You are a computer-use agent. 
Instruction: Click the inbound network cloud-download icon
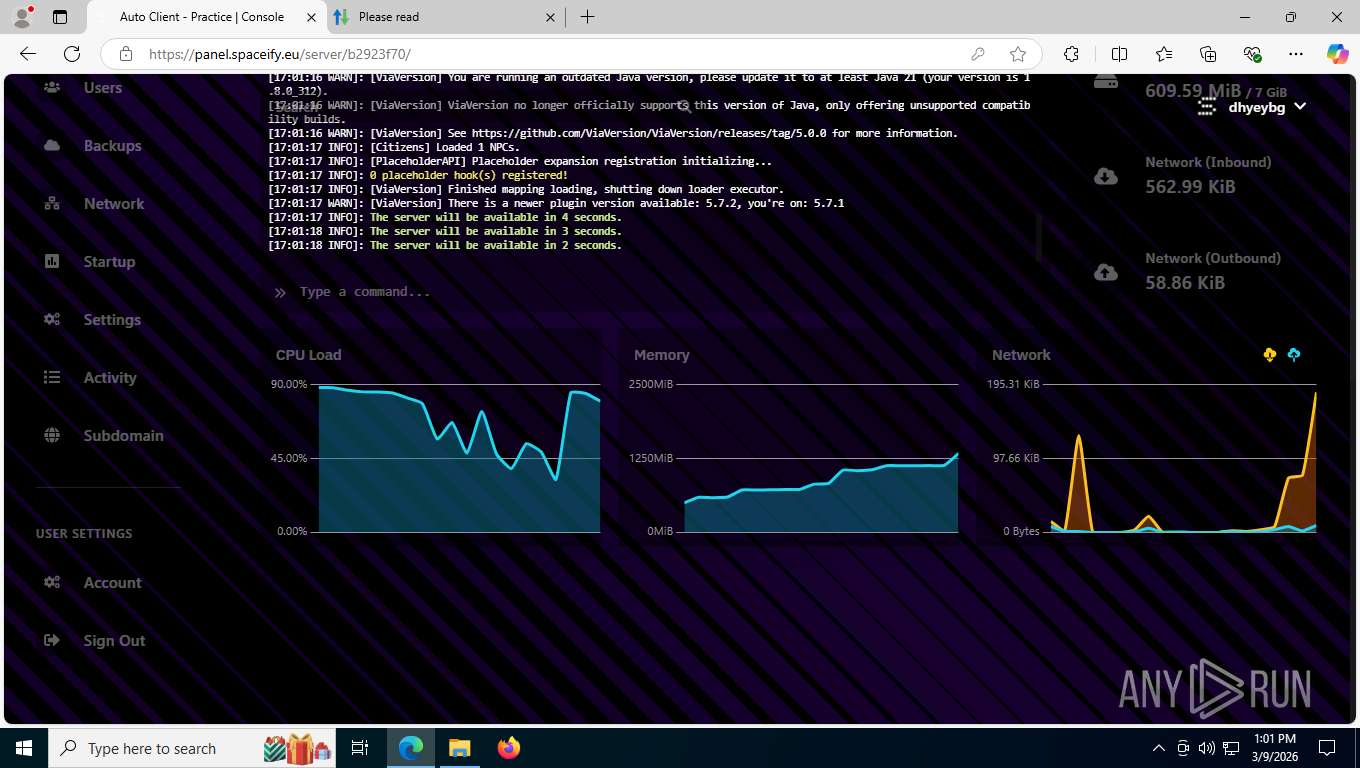click(1106, 176)
